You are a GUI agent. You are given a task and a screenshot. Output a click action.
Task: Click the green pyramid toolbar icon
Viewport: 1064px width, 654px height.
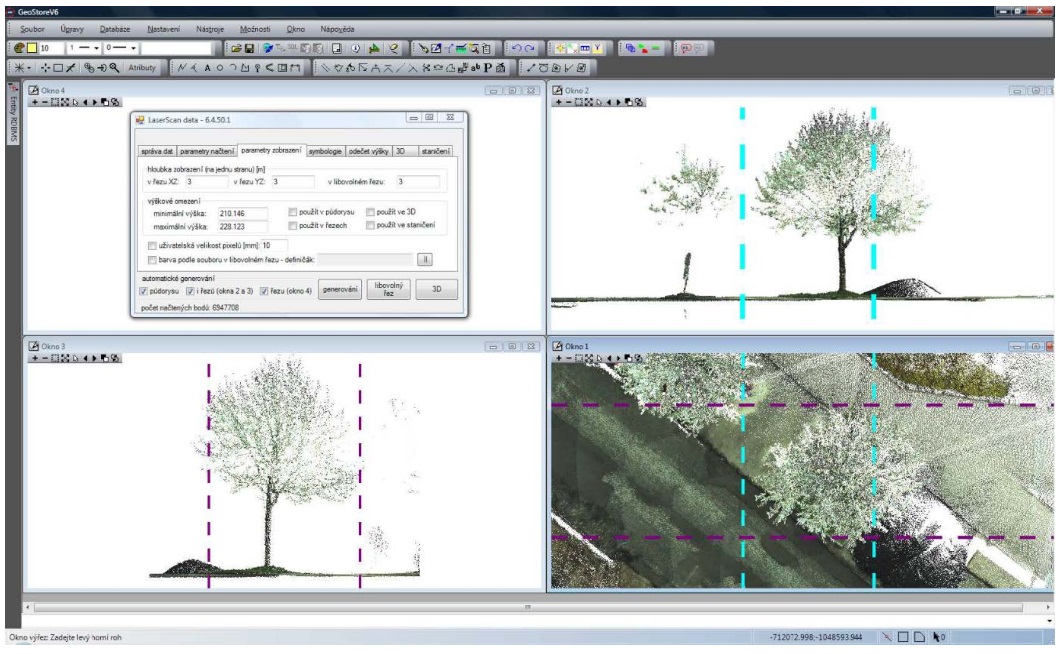coord(374,48)
